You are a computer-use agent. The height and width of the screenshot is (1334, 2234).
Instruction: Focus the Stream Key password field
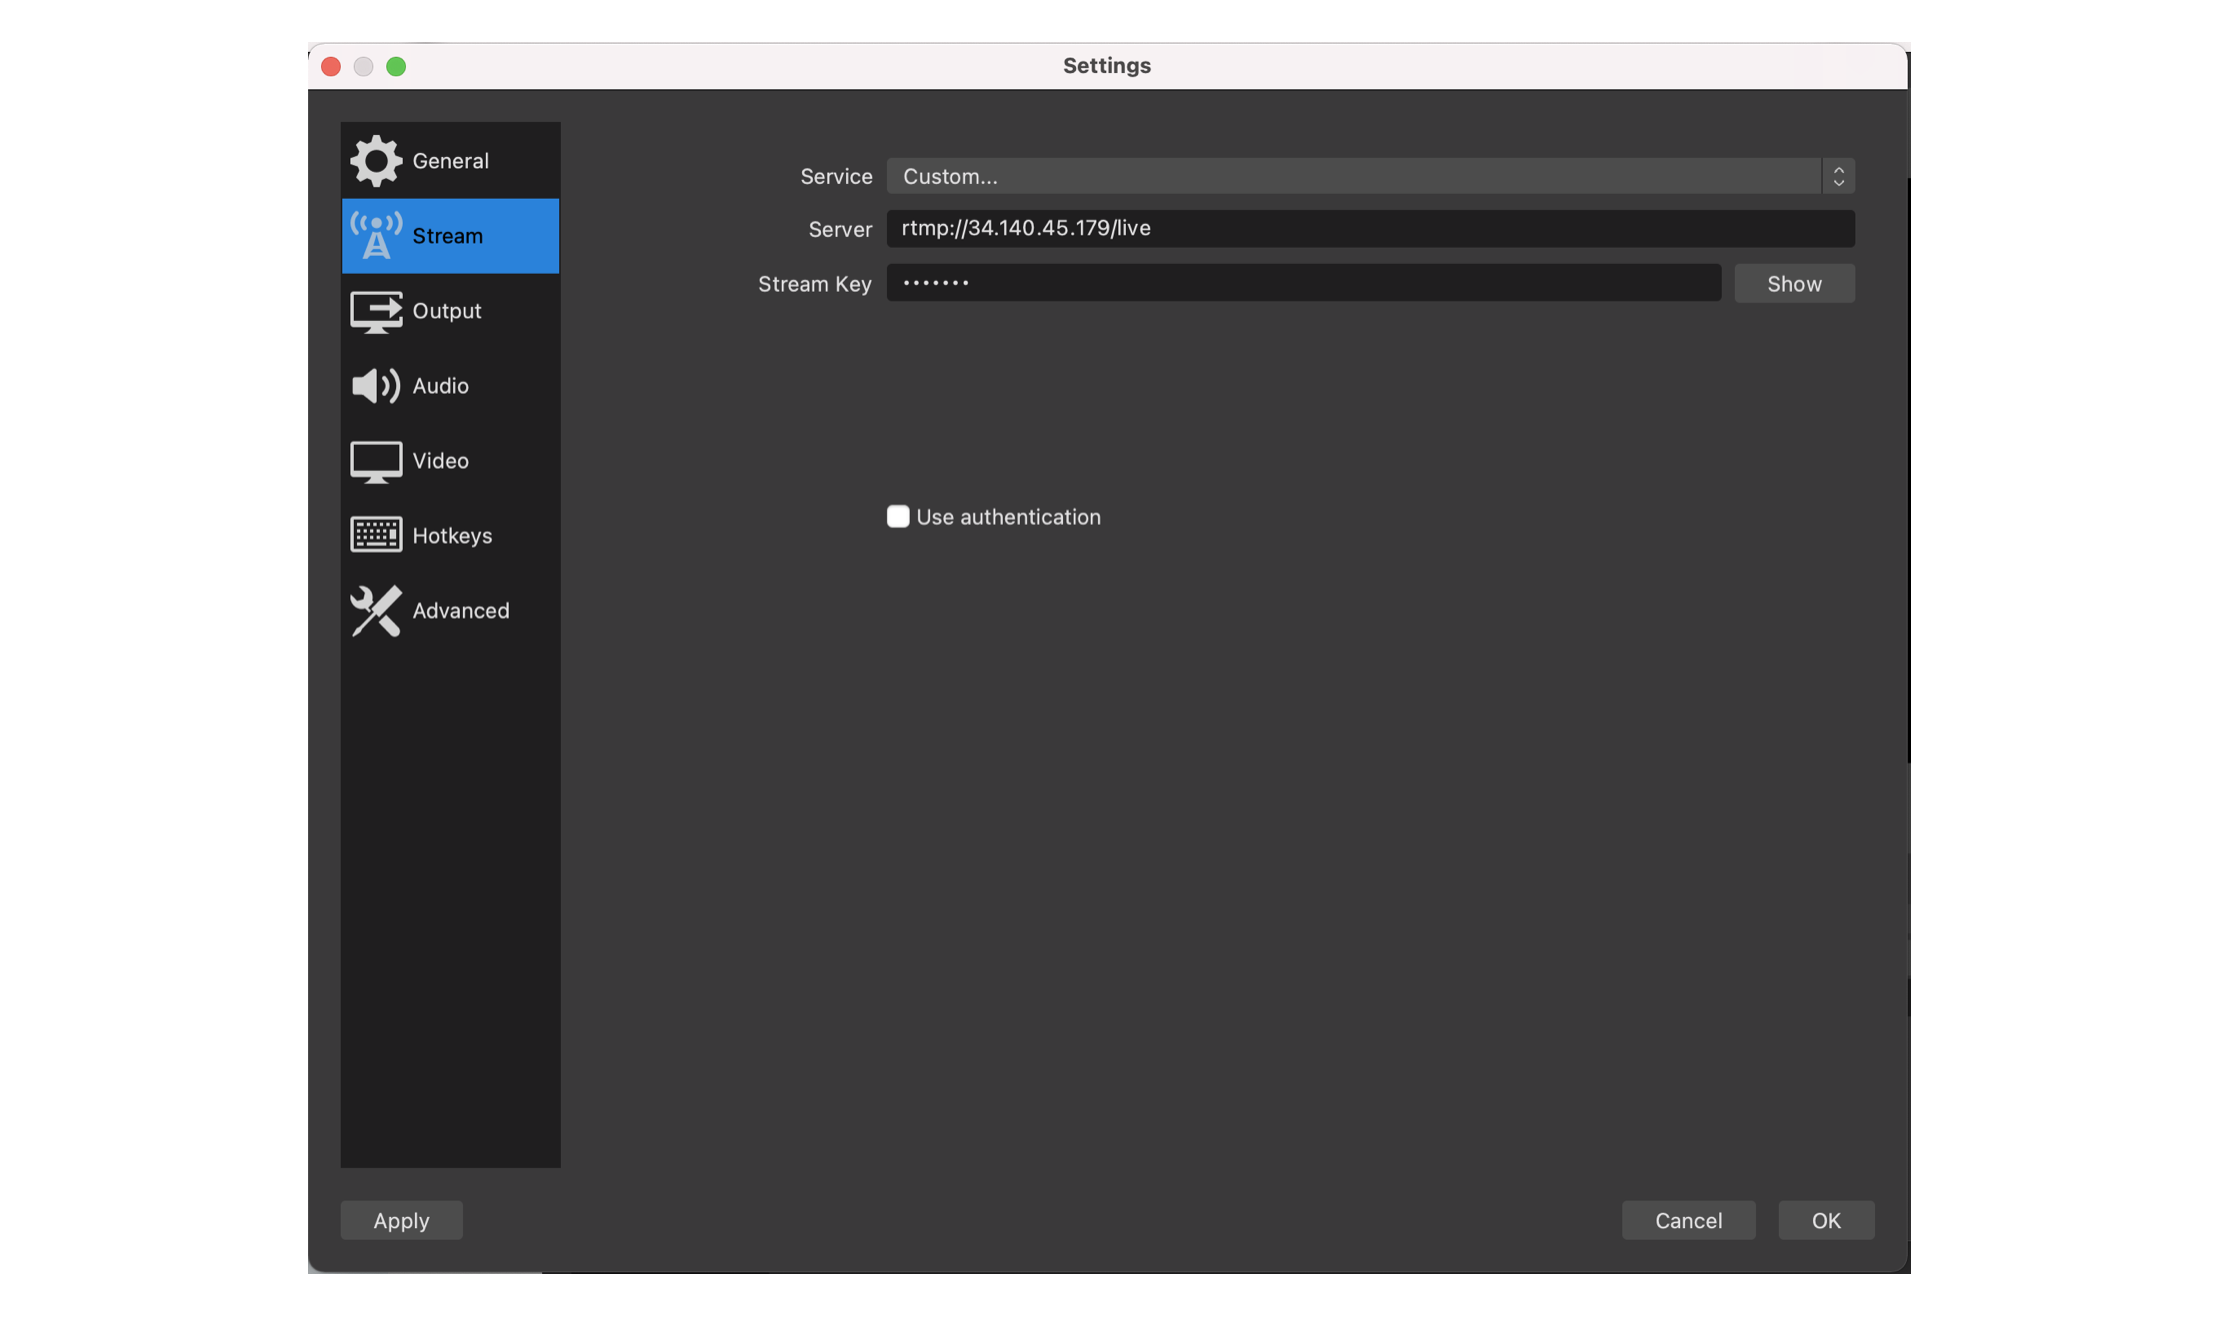[x=1302, y=284]
